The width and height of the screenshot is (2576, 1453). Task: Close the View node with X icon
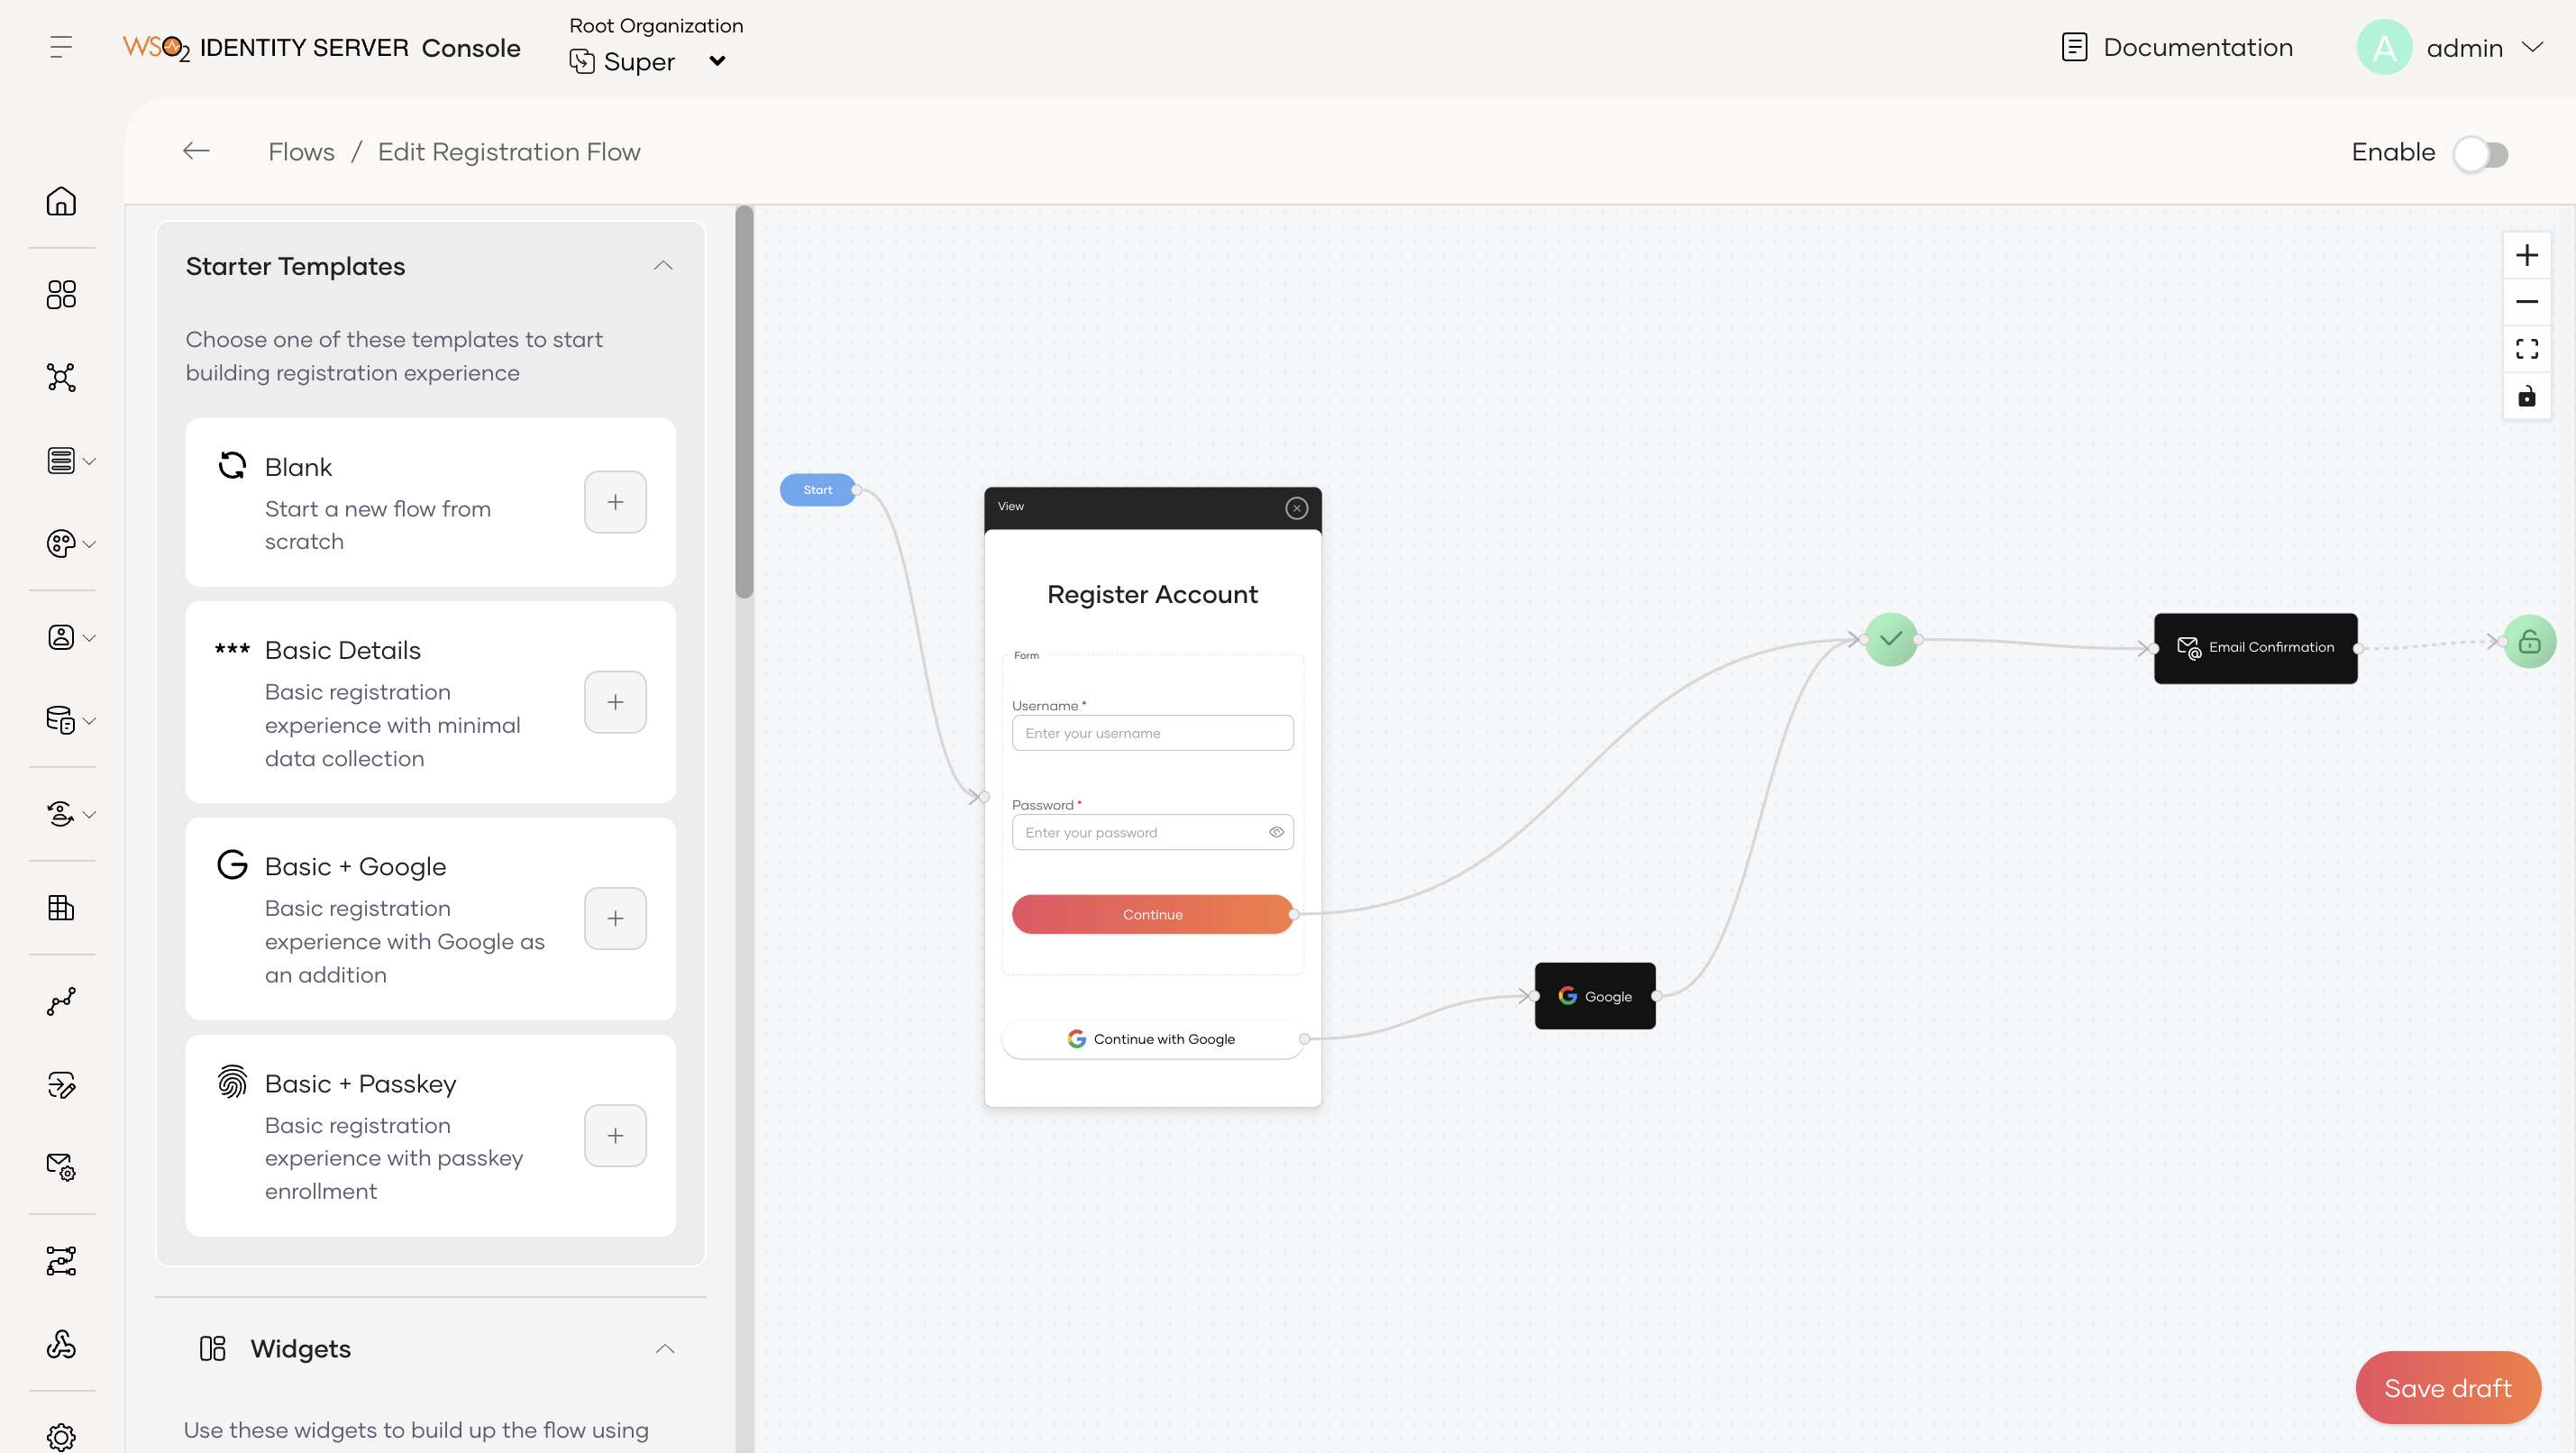click(x=1296, y=508)
